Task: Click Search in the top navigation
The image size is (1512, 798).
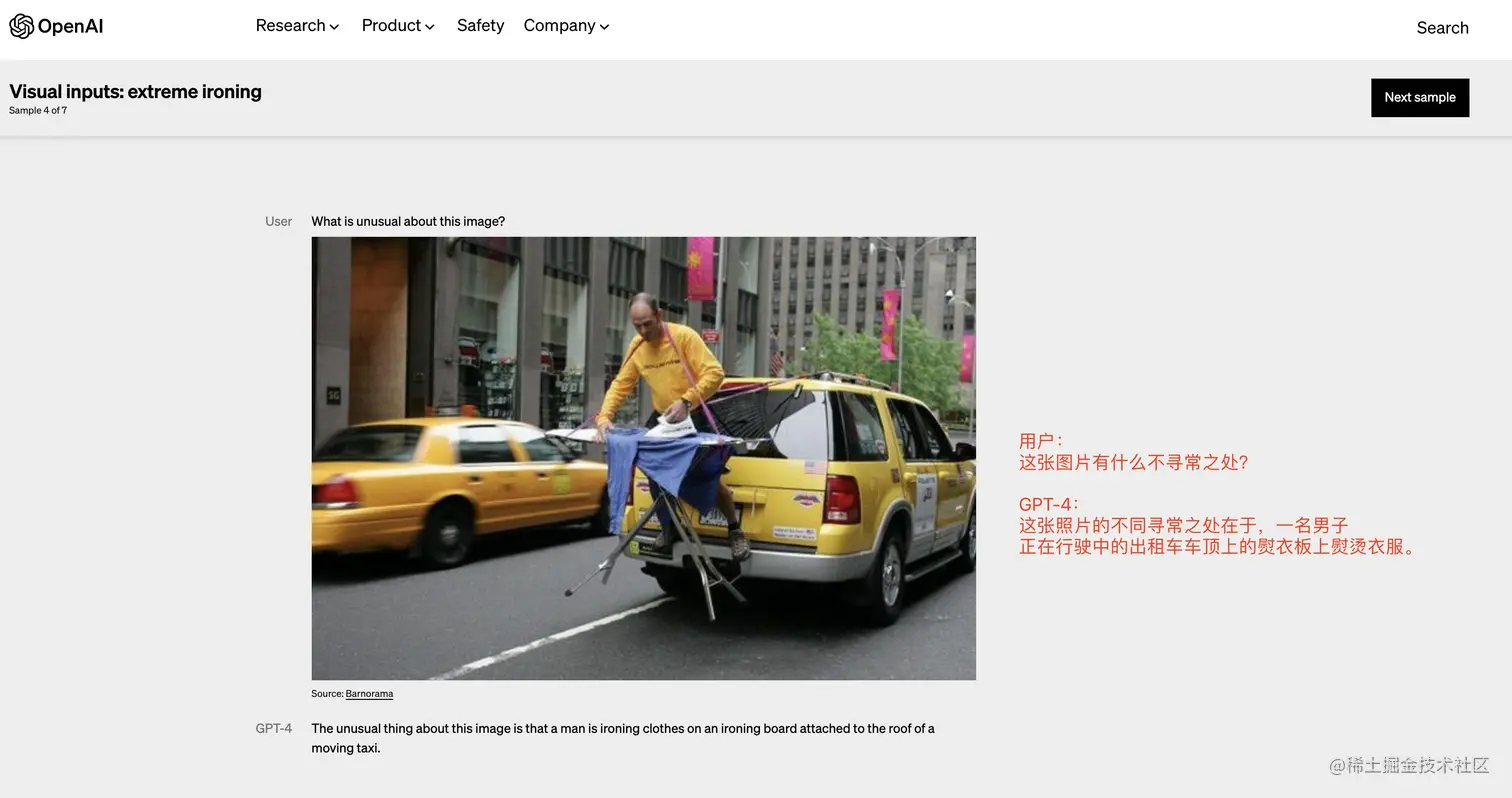Action: (1442, 28)
